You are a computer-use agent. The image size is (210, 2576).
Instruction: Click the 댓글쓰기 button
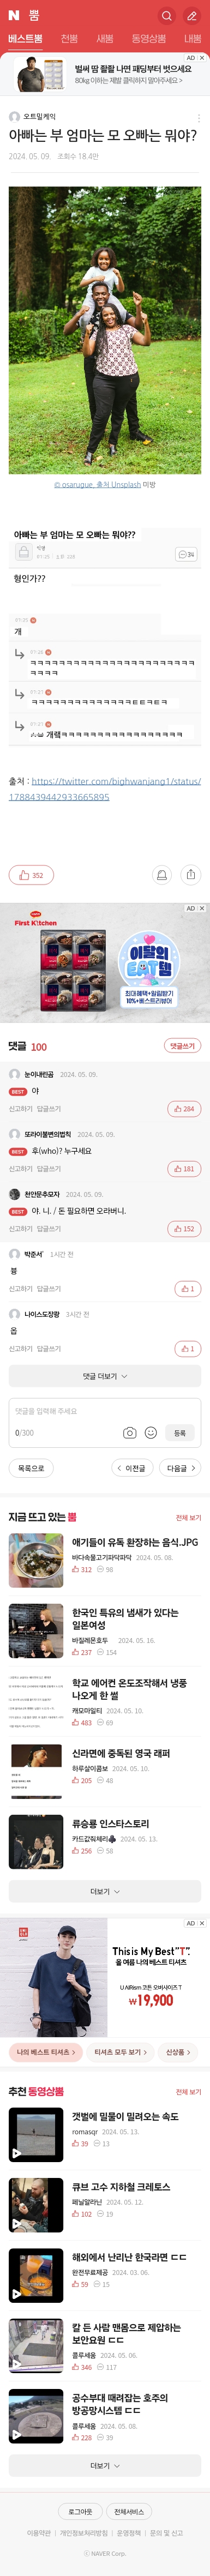(x=183, y=1046)
